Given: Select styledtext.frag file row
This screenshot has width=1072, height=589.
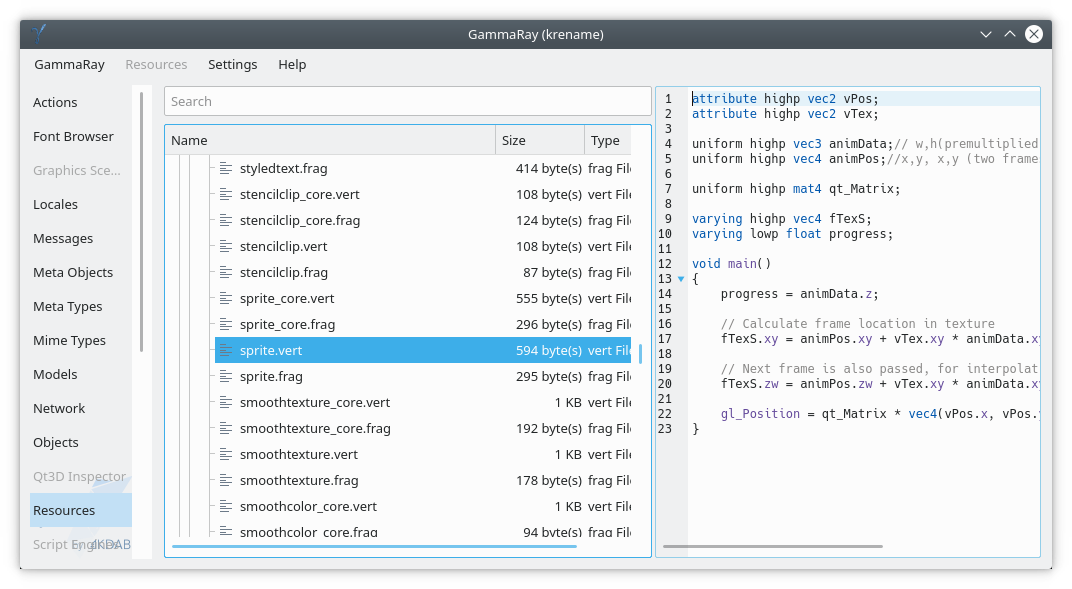Looking at the screenshot, I should pos(423,168).
